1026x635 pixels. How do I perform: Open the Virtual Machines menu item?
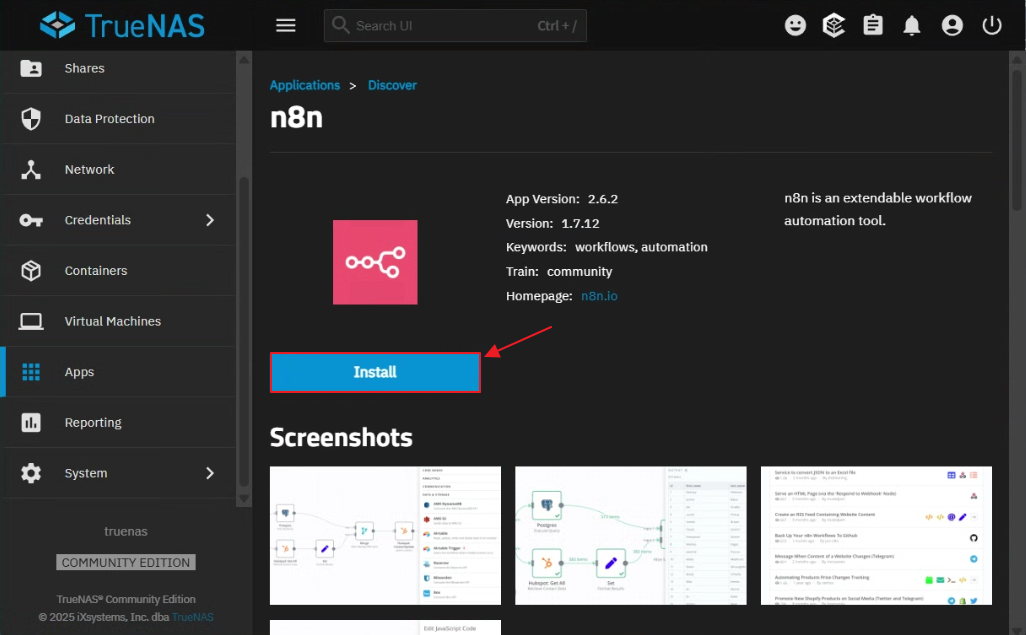pyautogui.click(x=118, y=321)
